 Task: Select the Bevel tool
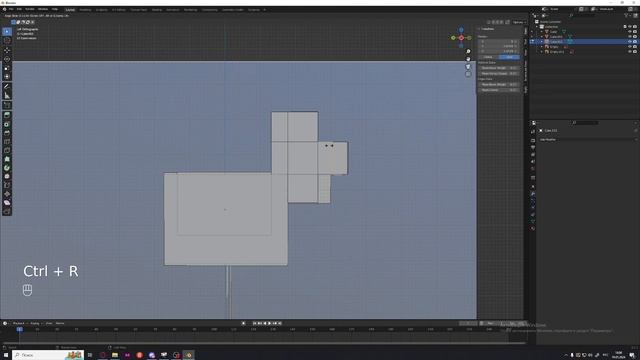(x=7, y=133)
